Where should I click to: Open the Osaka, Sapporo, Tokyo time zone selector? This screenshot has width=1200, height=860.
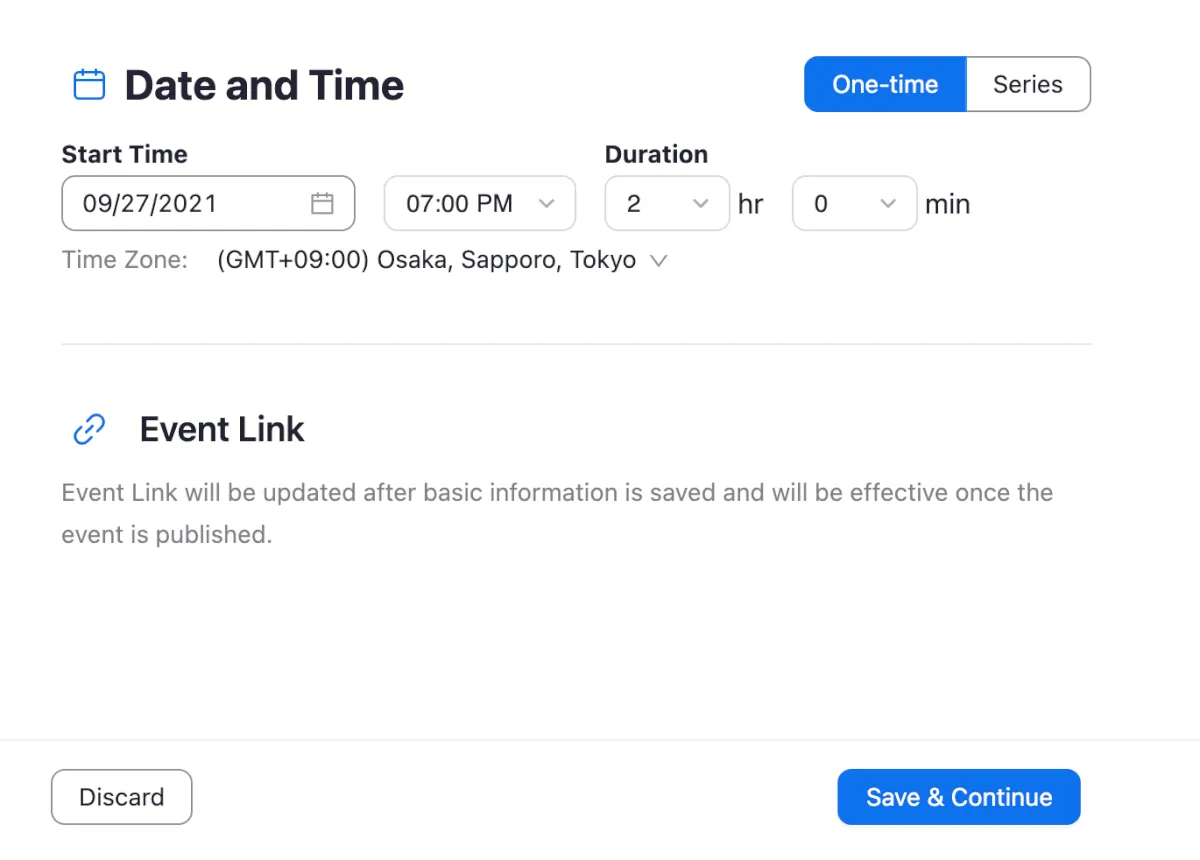[x=427, y=261]
